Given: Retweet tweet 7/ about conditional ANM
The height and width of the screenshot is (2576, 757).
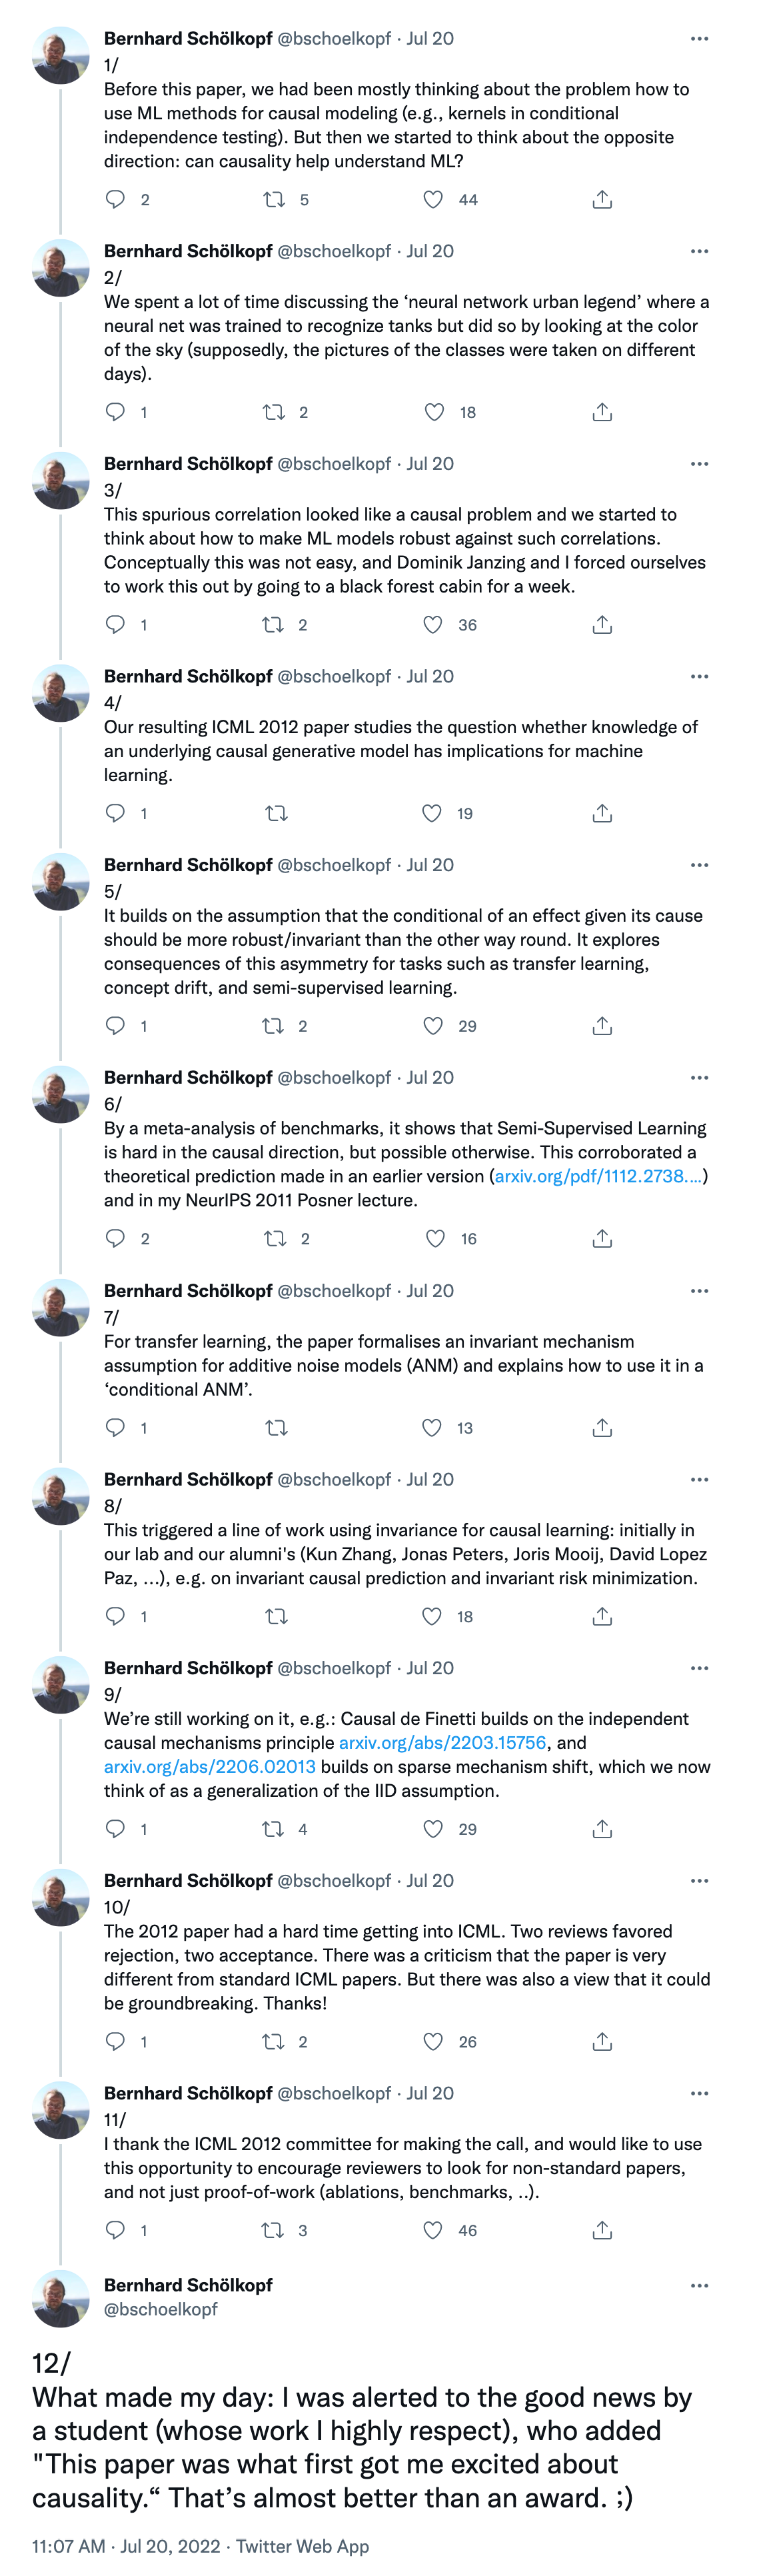Looking at the screenshot, I should coord(276,1428).
